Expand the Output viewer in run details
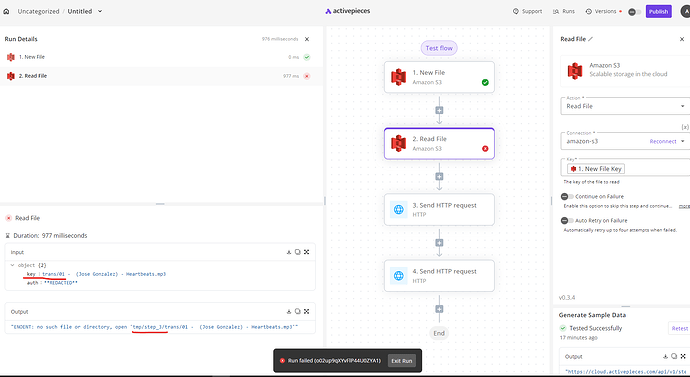690x377 pixels. click(x=306, y=311)
